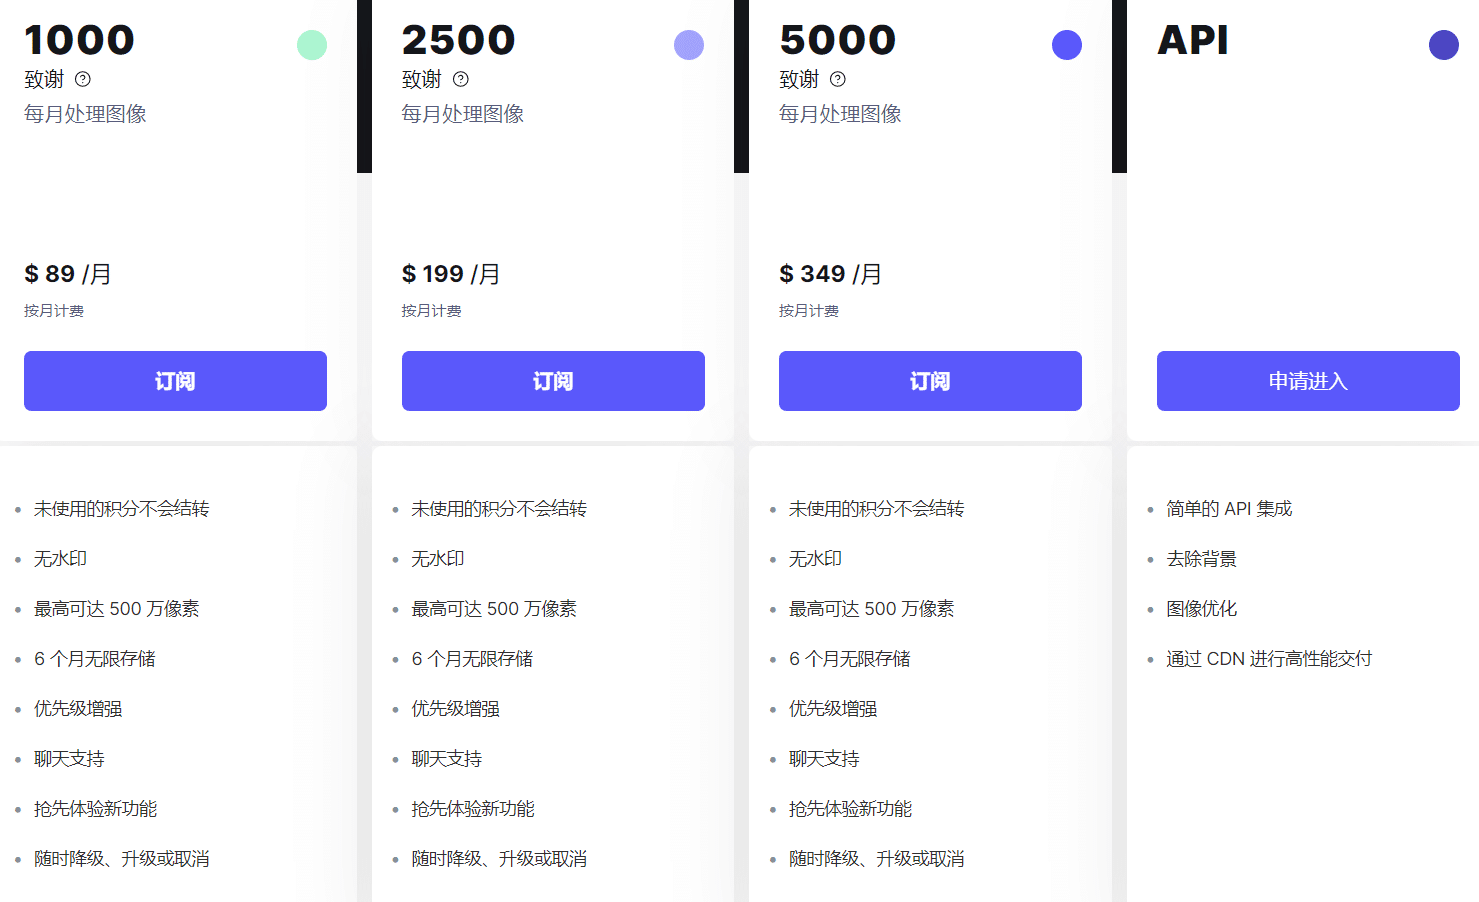Screen dimensions: 1479x902
Task: Click the 通过 CDN 进行高性能交付 feature item
Action: click(x=1269, y=658)
